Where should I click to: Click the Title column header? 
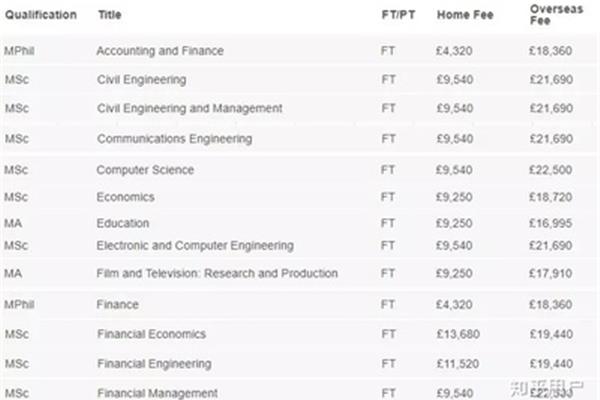(x=110, y=15)
